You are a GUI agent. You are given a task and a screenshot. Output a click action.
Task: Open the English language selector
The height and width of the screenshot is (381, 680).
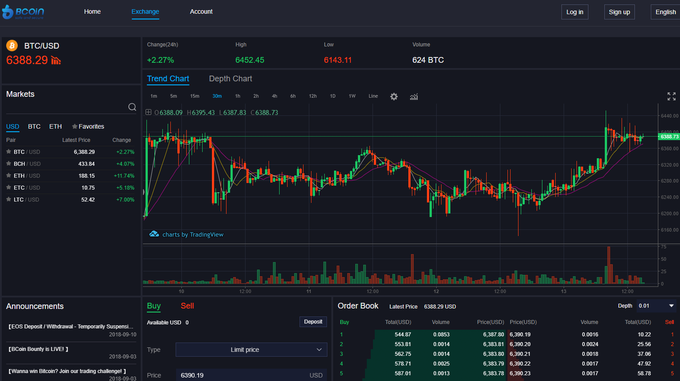pos(665,12)
